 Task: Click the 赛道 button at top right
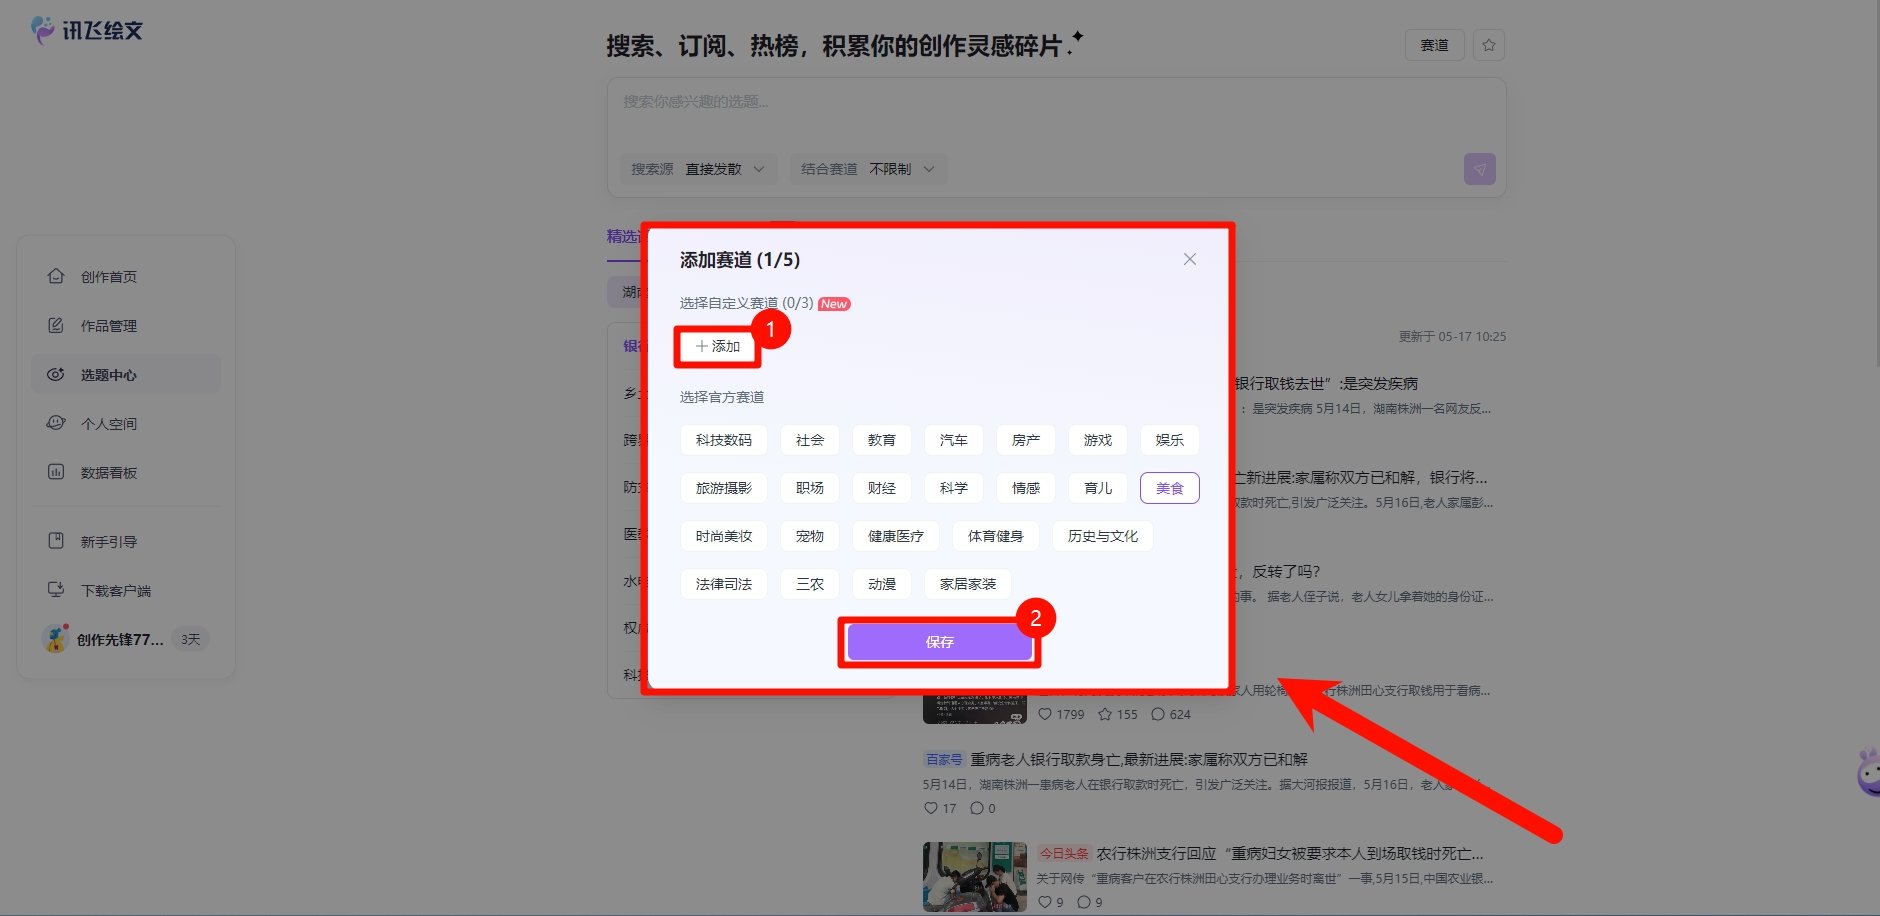click(x=1435, y=45)
